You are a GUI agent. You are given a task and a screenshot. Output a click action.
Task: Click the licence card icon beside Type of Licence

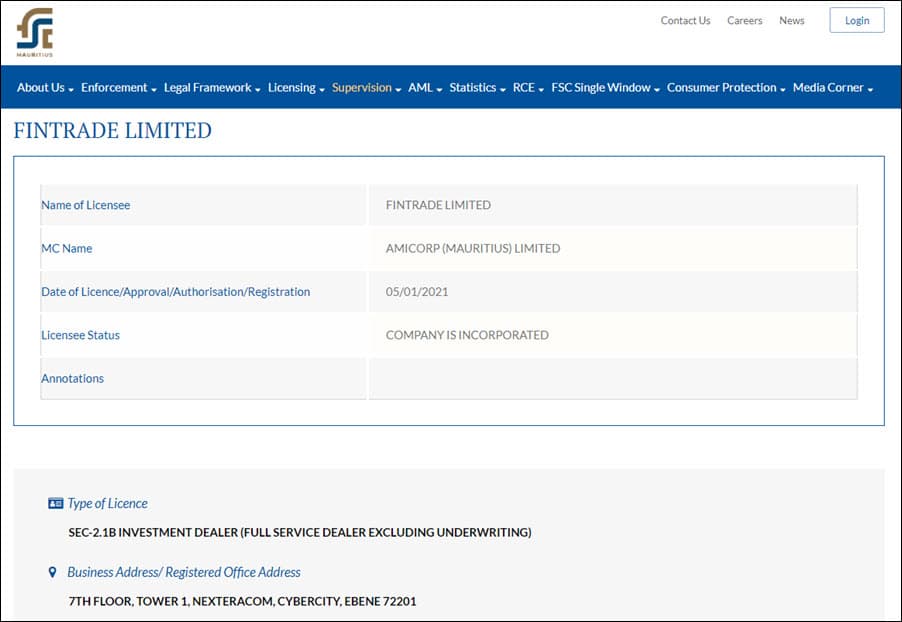tap(55, 503)
